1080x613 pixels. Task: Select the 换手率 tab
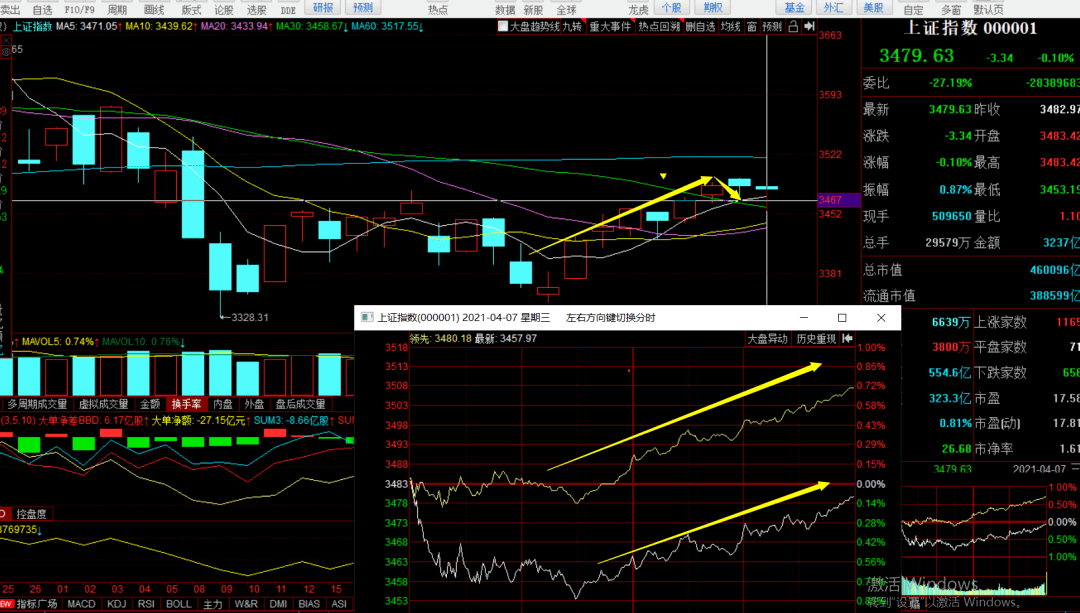[188, 404]
